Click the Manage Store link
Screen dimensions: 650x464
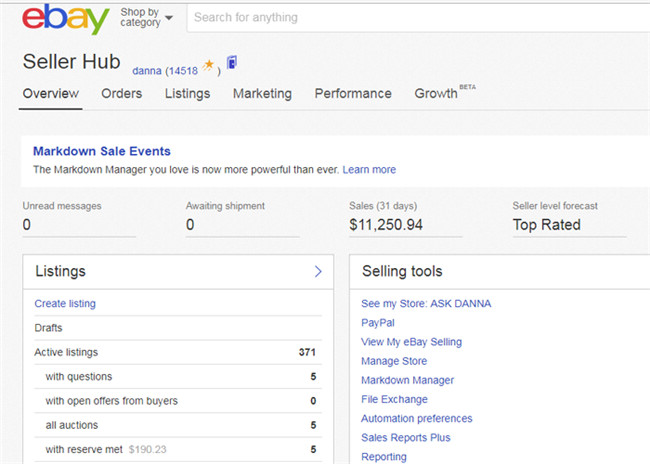click(394, 361)
